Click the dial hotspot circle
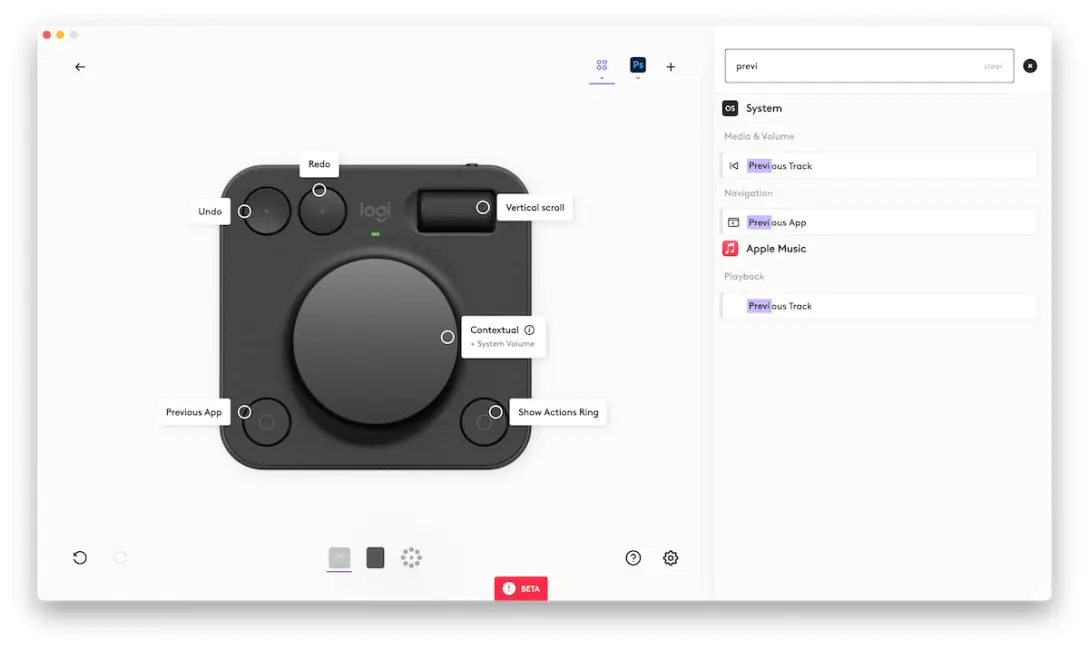Screen dimensions: 1089x650 447,337
